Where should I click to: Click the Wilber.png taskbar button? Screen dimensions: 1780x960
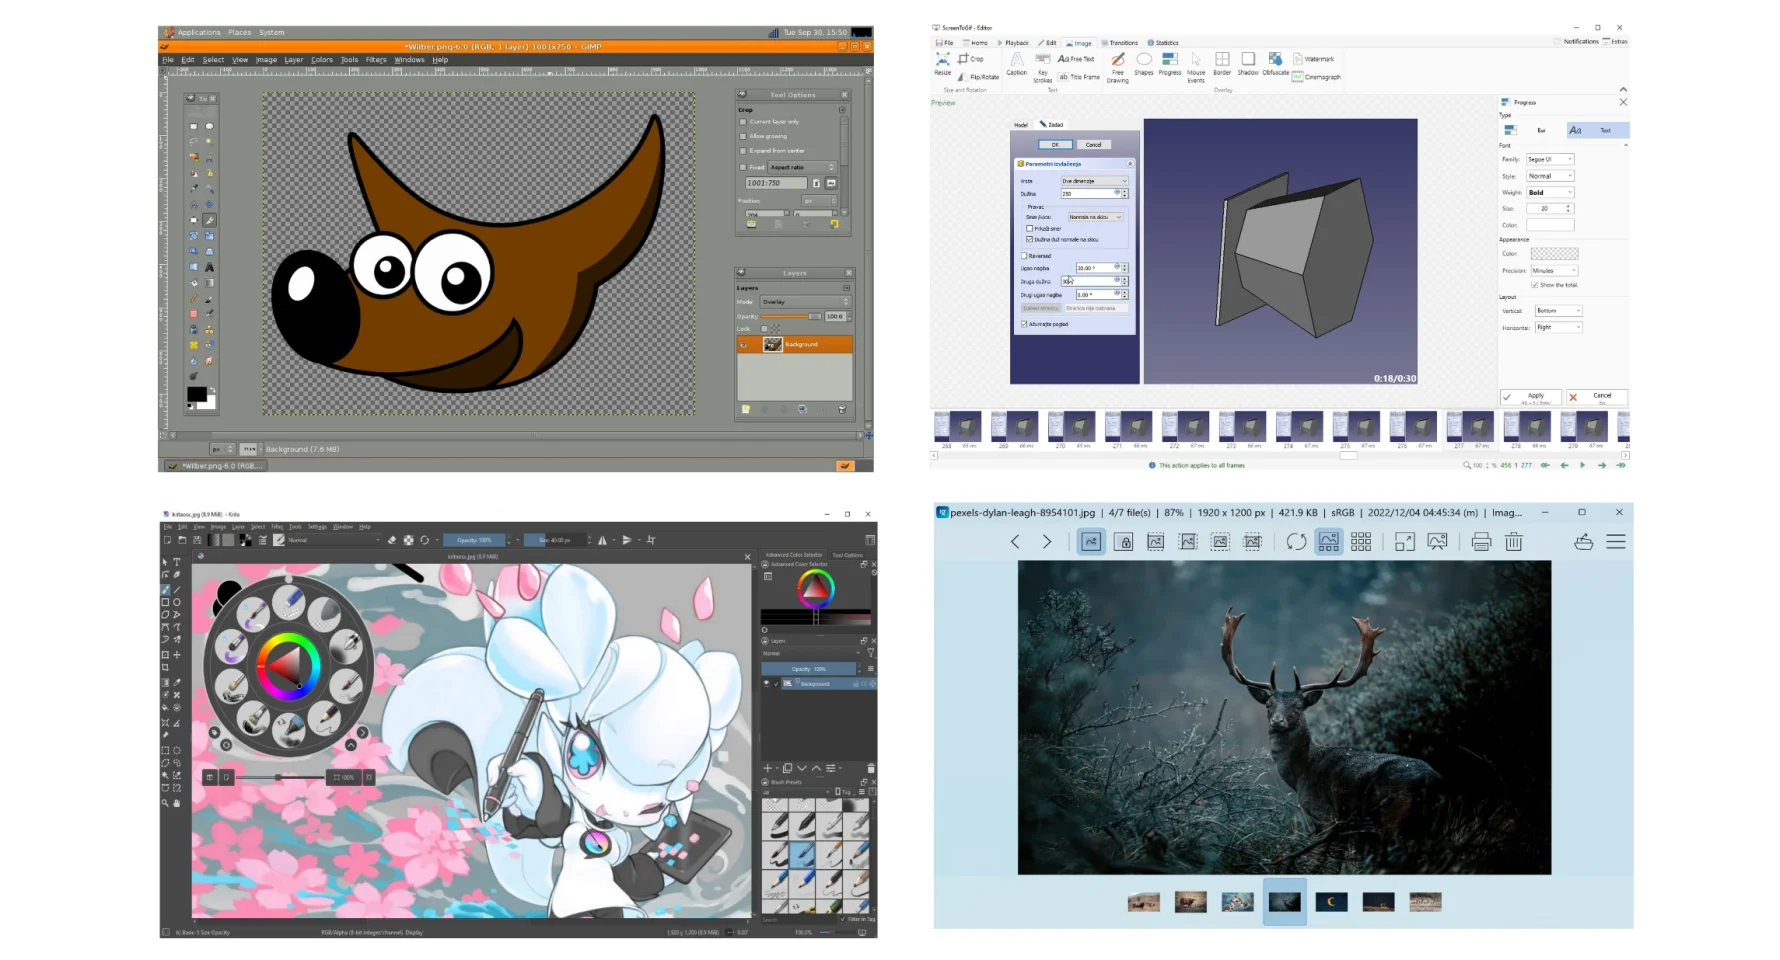(x=215, y=466)
